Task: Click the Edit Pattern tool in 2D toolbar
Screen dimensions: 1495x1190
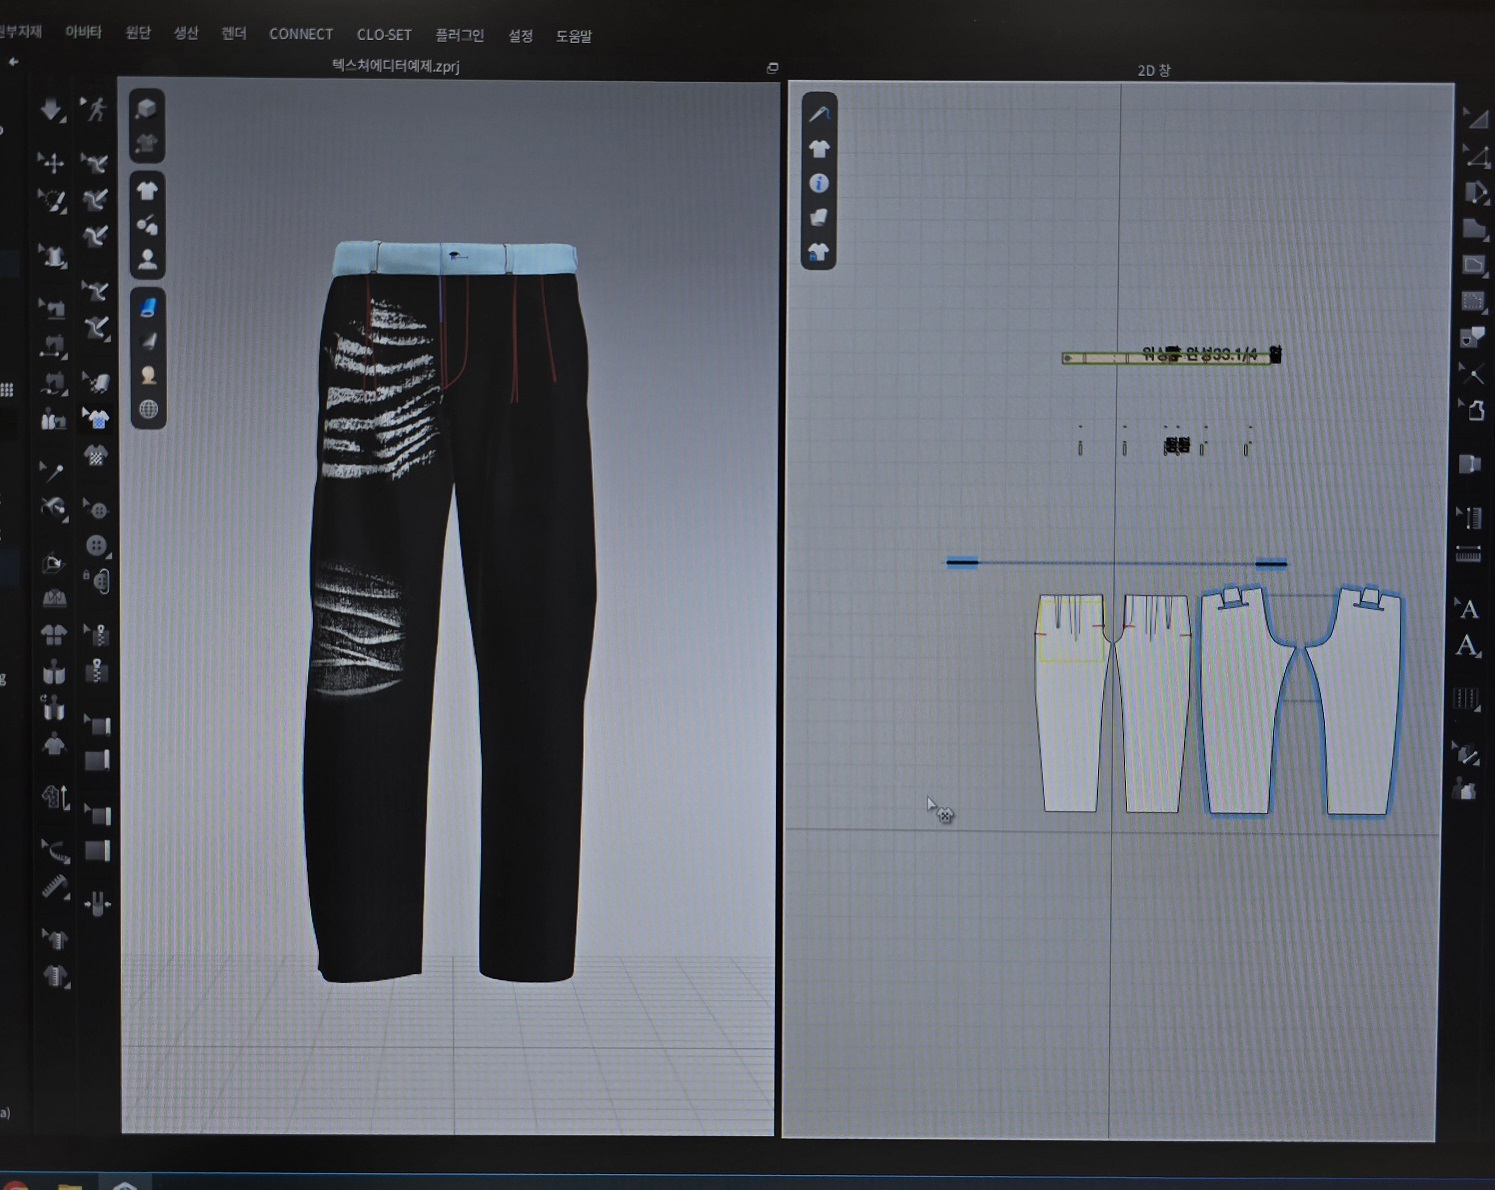Action: click(x=1474, y=120)
